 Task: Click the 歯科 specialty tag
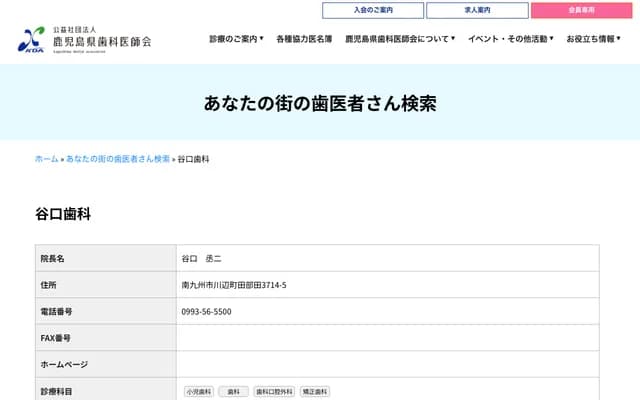tap(233, 391)
